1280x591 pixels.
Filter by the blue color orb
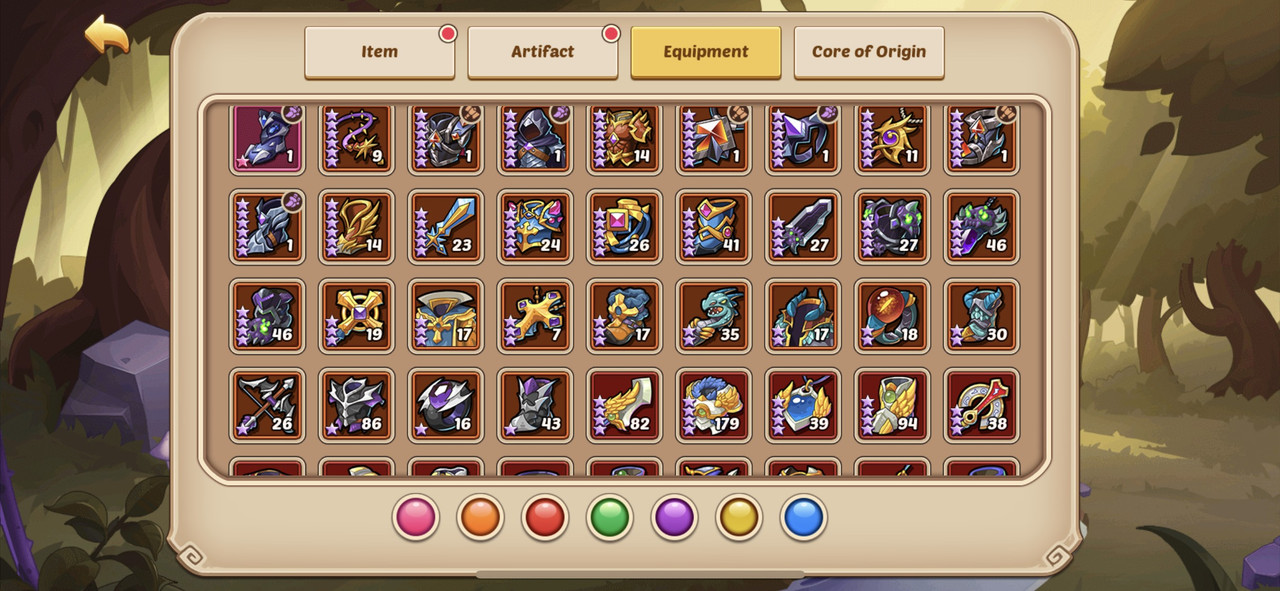804,518
